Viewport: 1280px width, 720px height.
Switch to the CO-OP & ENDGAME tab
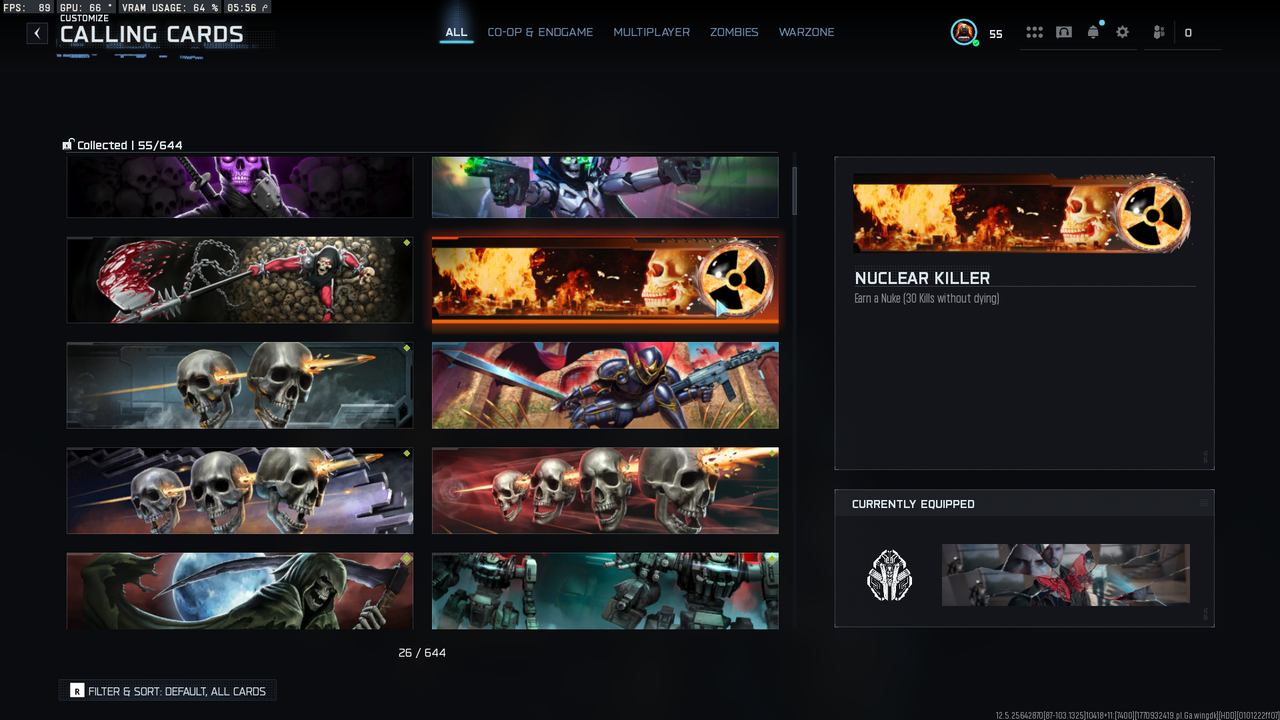point(540,32)
